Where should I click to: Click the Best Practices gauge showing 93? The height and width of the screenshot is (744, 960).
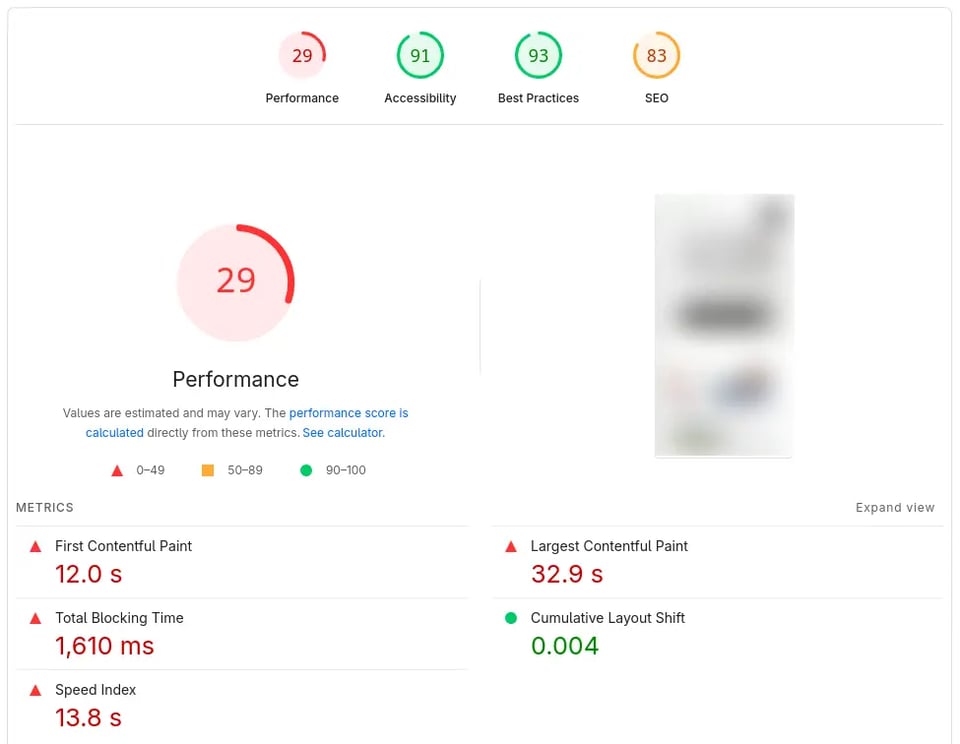pyautogui.click(x=538, y=56)
